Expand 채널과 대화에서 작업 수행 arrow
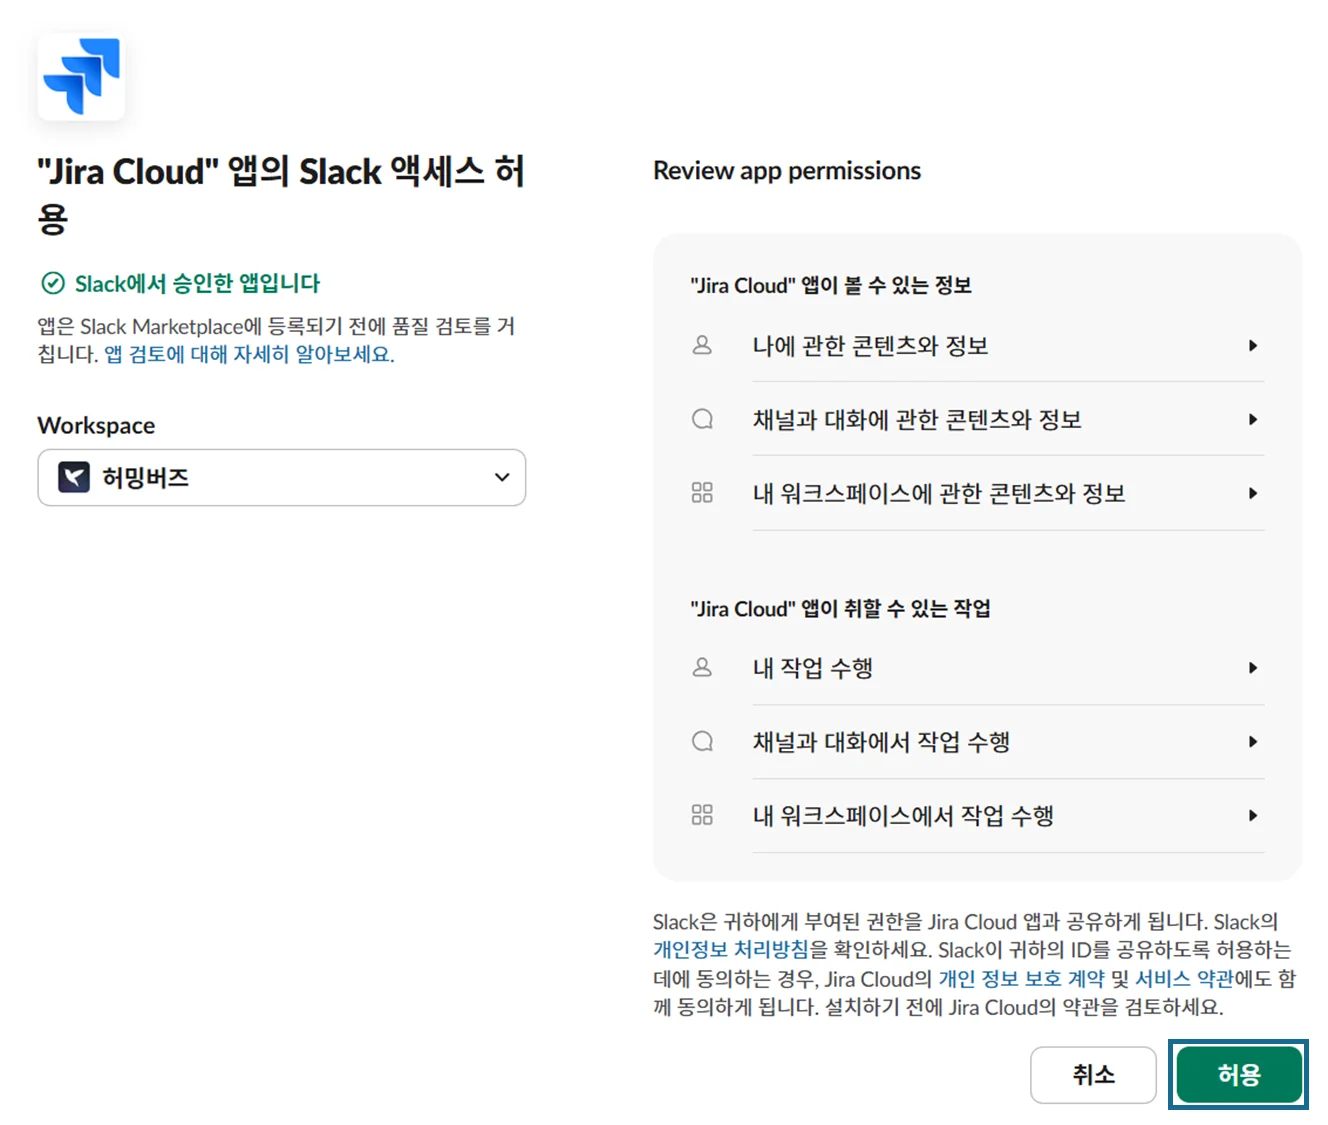 (x=1252, y=742)
